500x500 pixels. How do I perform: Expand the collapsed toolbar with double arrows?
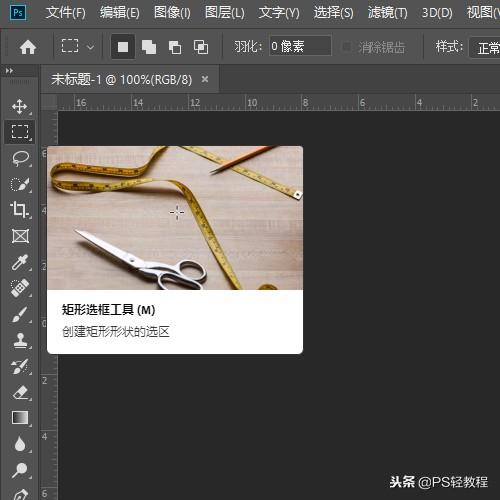click(x=9, y=71)
